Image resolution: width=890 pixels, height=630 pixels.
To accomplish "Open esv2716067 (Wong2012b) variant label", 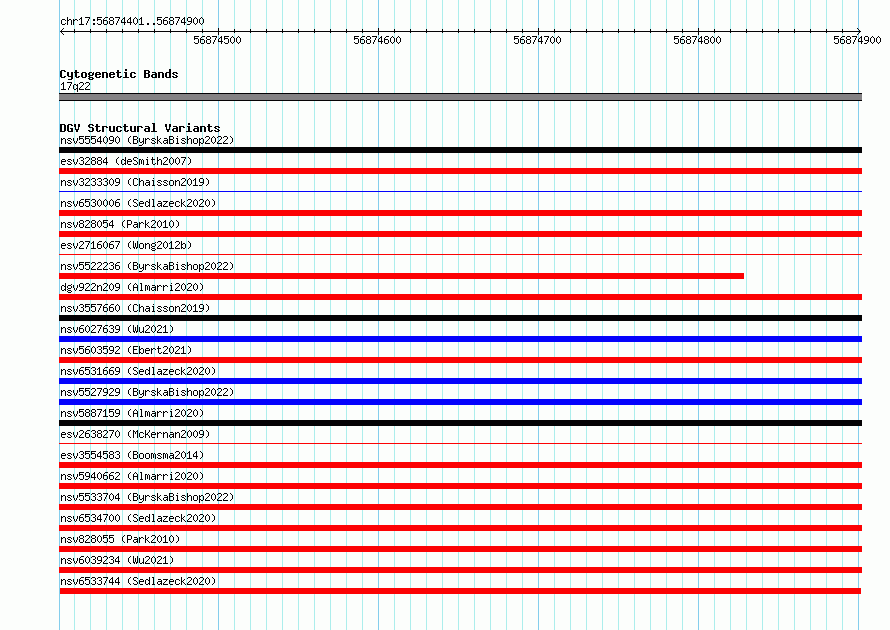I will [x=126, y=245].
